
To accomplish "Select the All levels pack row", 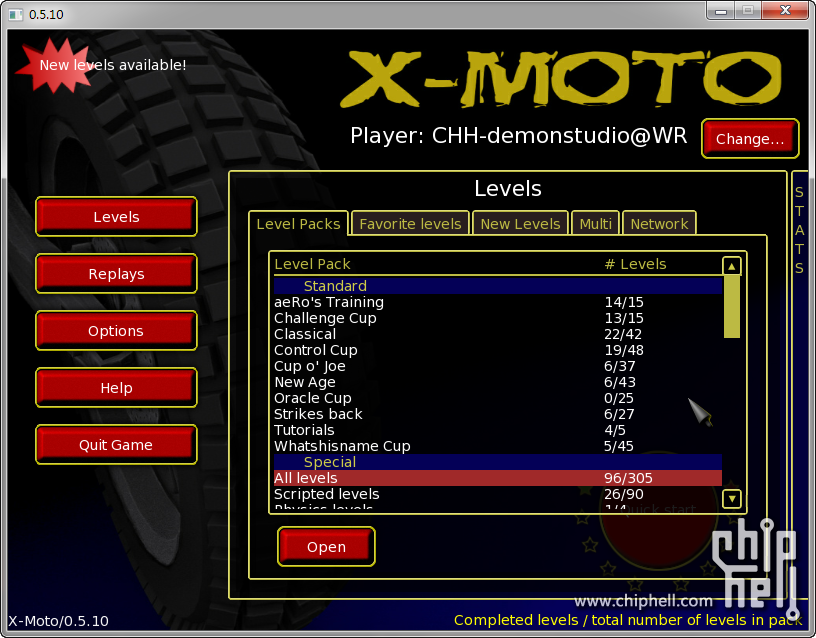I will tap(498, 478).
